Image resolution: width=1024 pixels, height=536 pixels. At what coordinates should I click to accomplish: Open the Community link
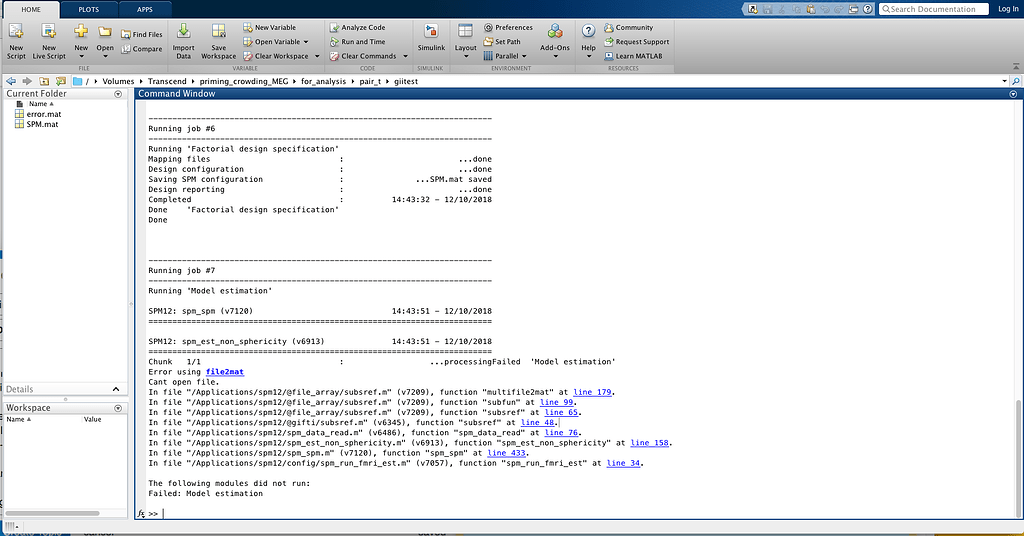pos(628,27)
